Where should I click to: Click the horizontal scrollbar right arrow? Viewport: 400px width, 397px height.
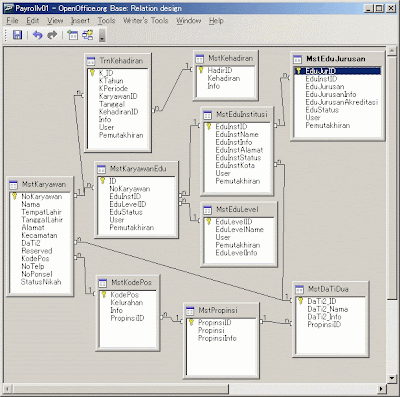381,388
